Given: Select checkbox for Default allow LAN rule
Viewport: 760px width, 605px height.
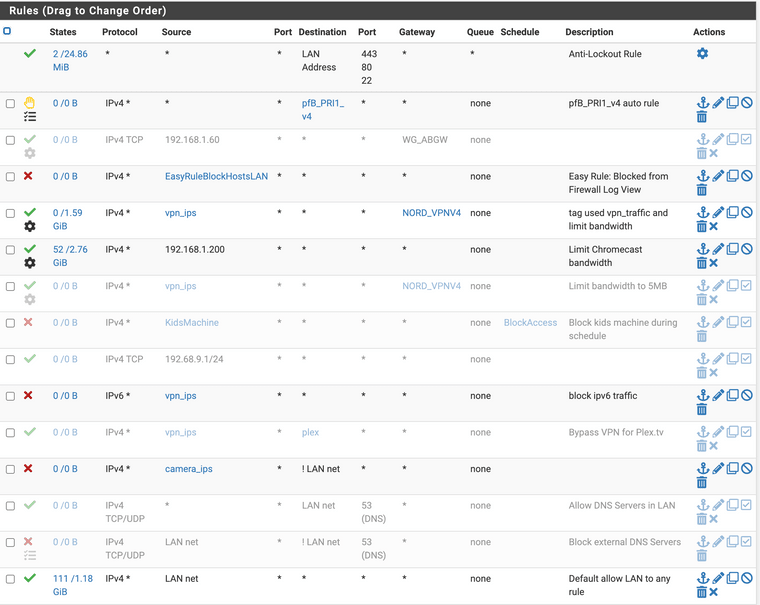Looking at the screenshot, I should 10,579.
